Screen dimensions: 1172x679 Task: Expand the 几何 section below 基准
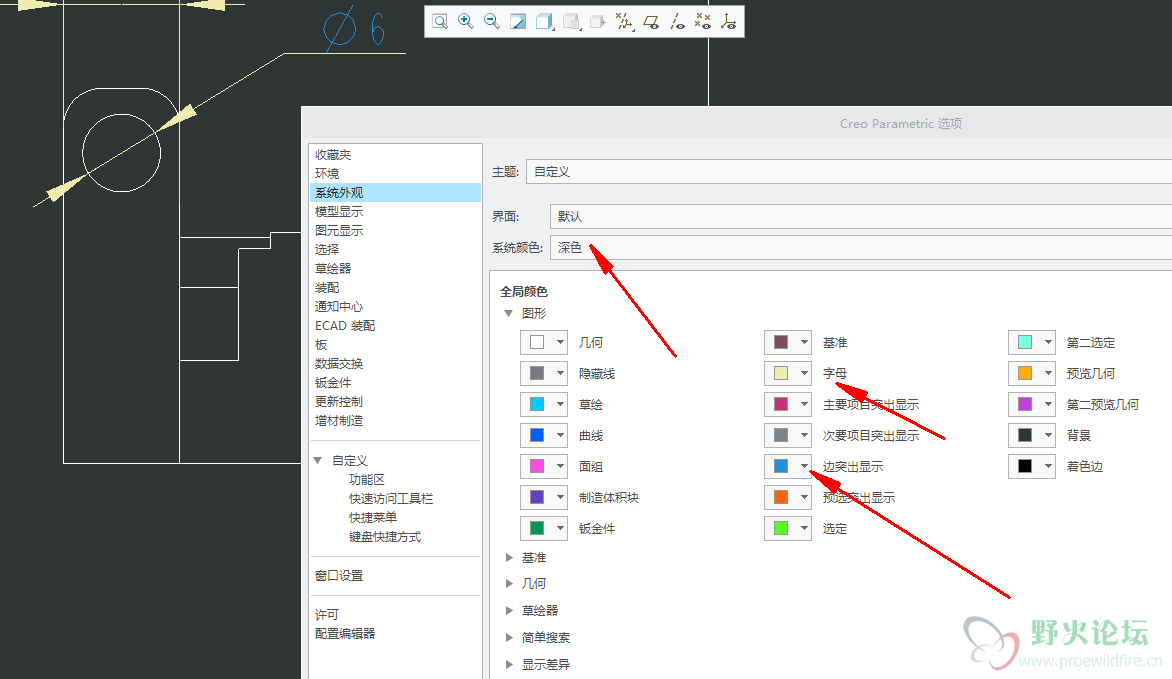pyautogui.click(x=509, y=584)
